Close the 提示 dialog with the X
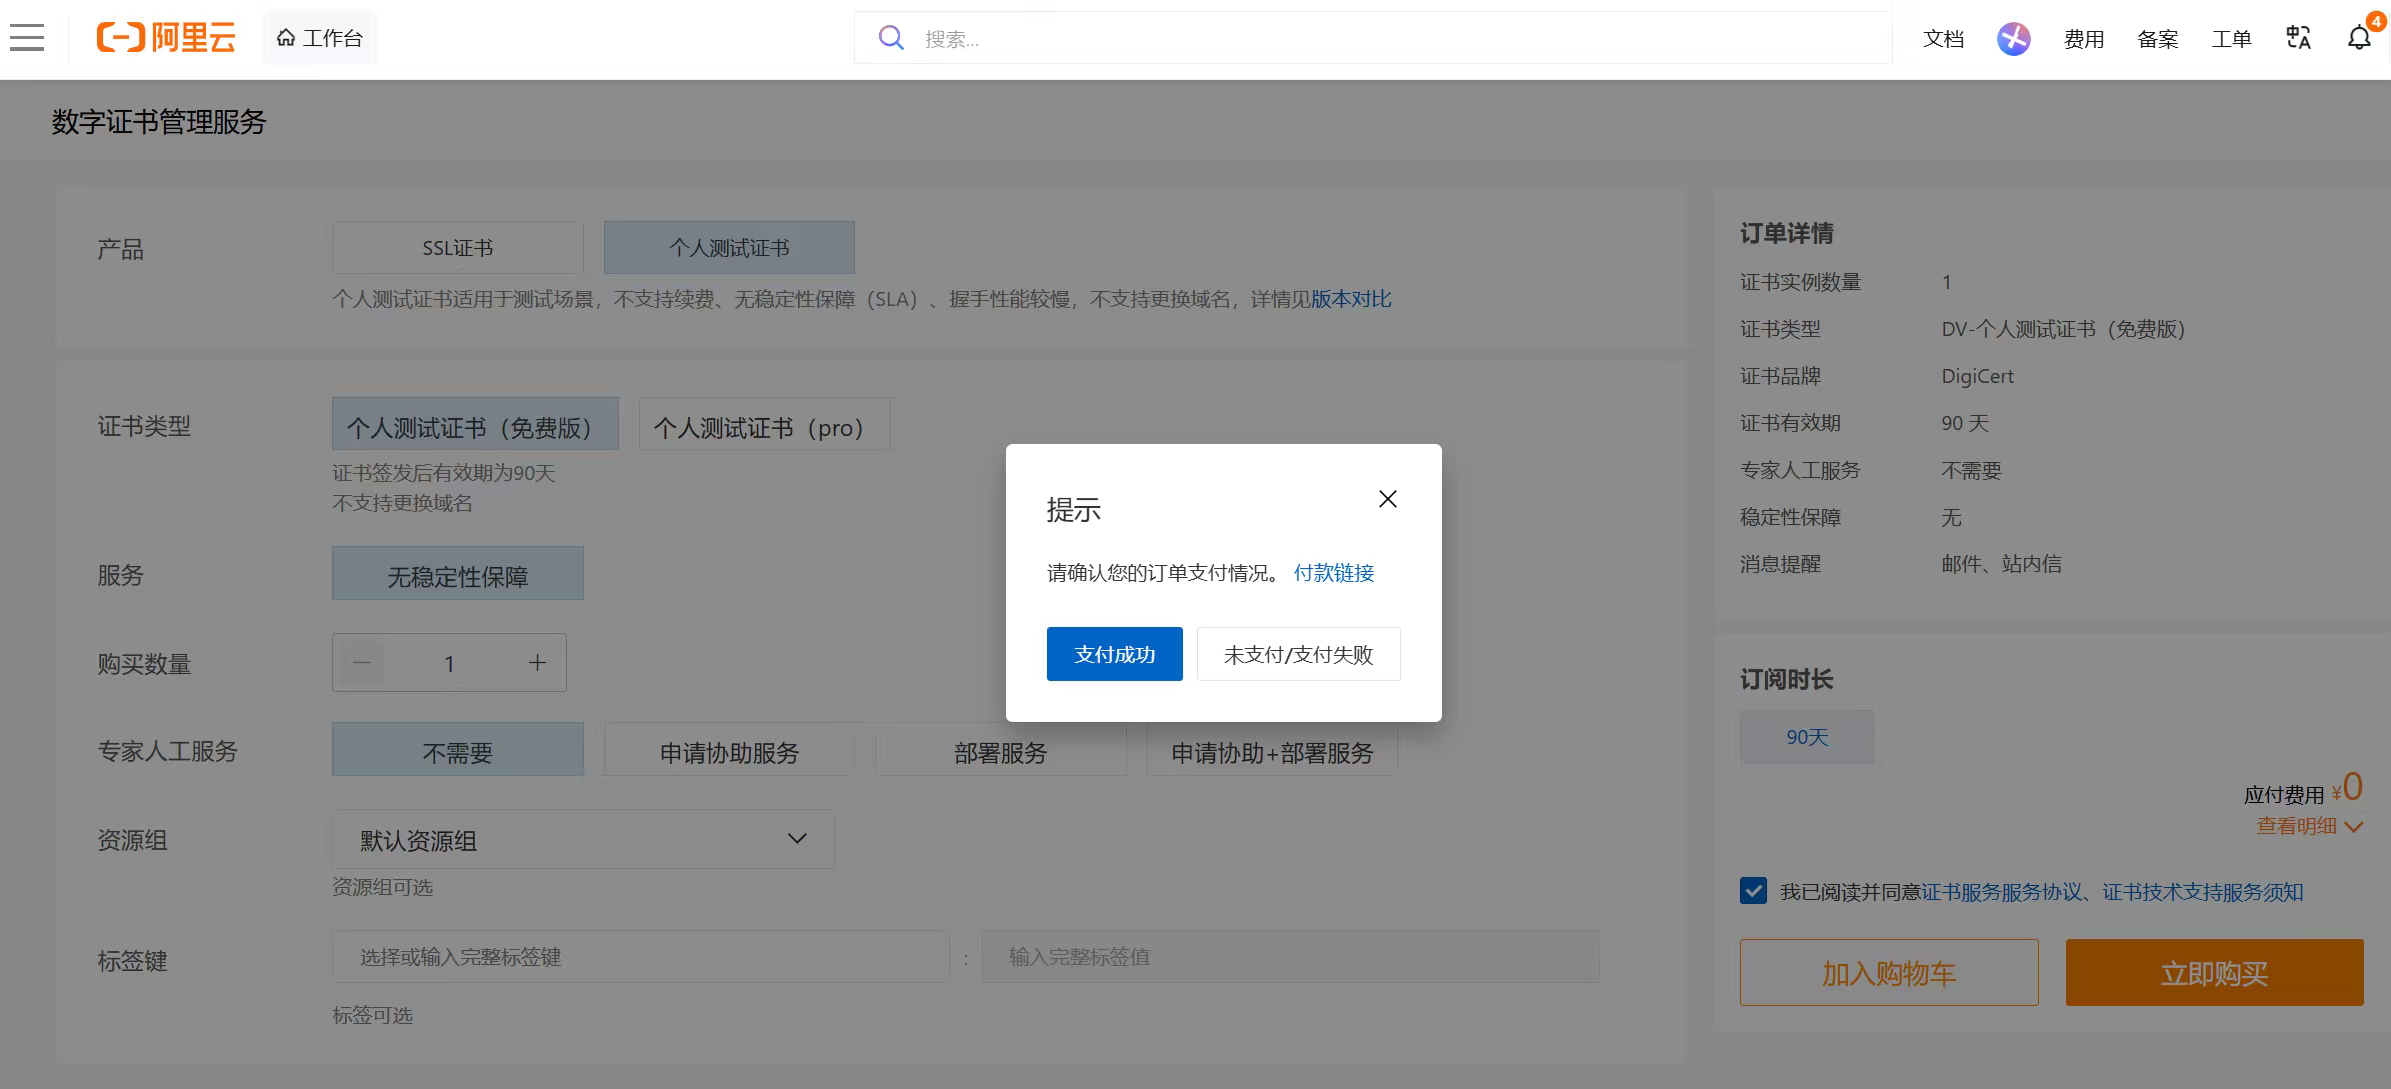 [1388, 499]
